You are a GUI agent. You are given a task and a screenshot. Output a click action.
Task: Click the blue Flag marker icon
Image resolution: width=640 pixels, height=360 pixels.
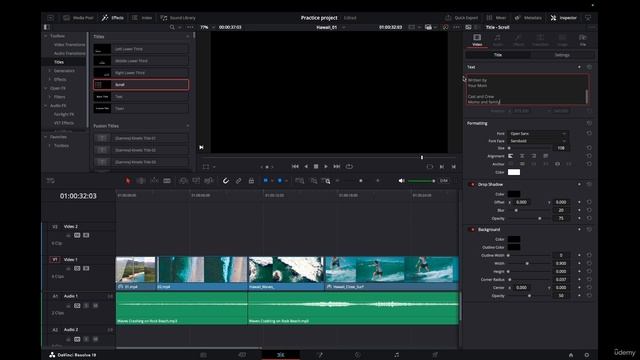pos(266,180)
